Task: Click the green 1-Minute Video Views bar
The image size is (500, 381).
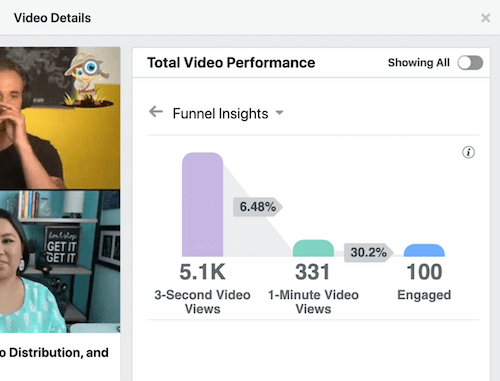Action: coord(313,248)
